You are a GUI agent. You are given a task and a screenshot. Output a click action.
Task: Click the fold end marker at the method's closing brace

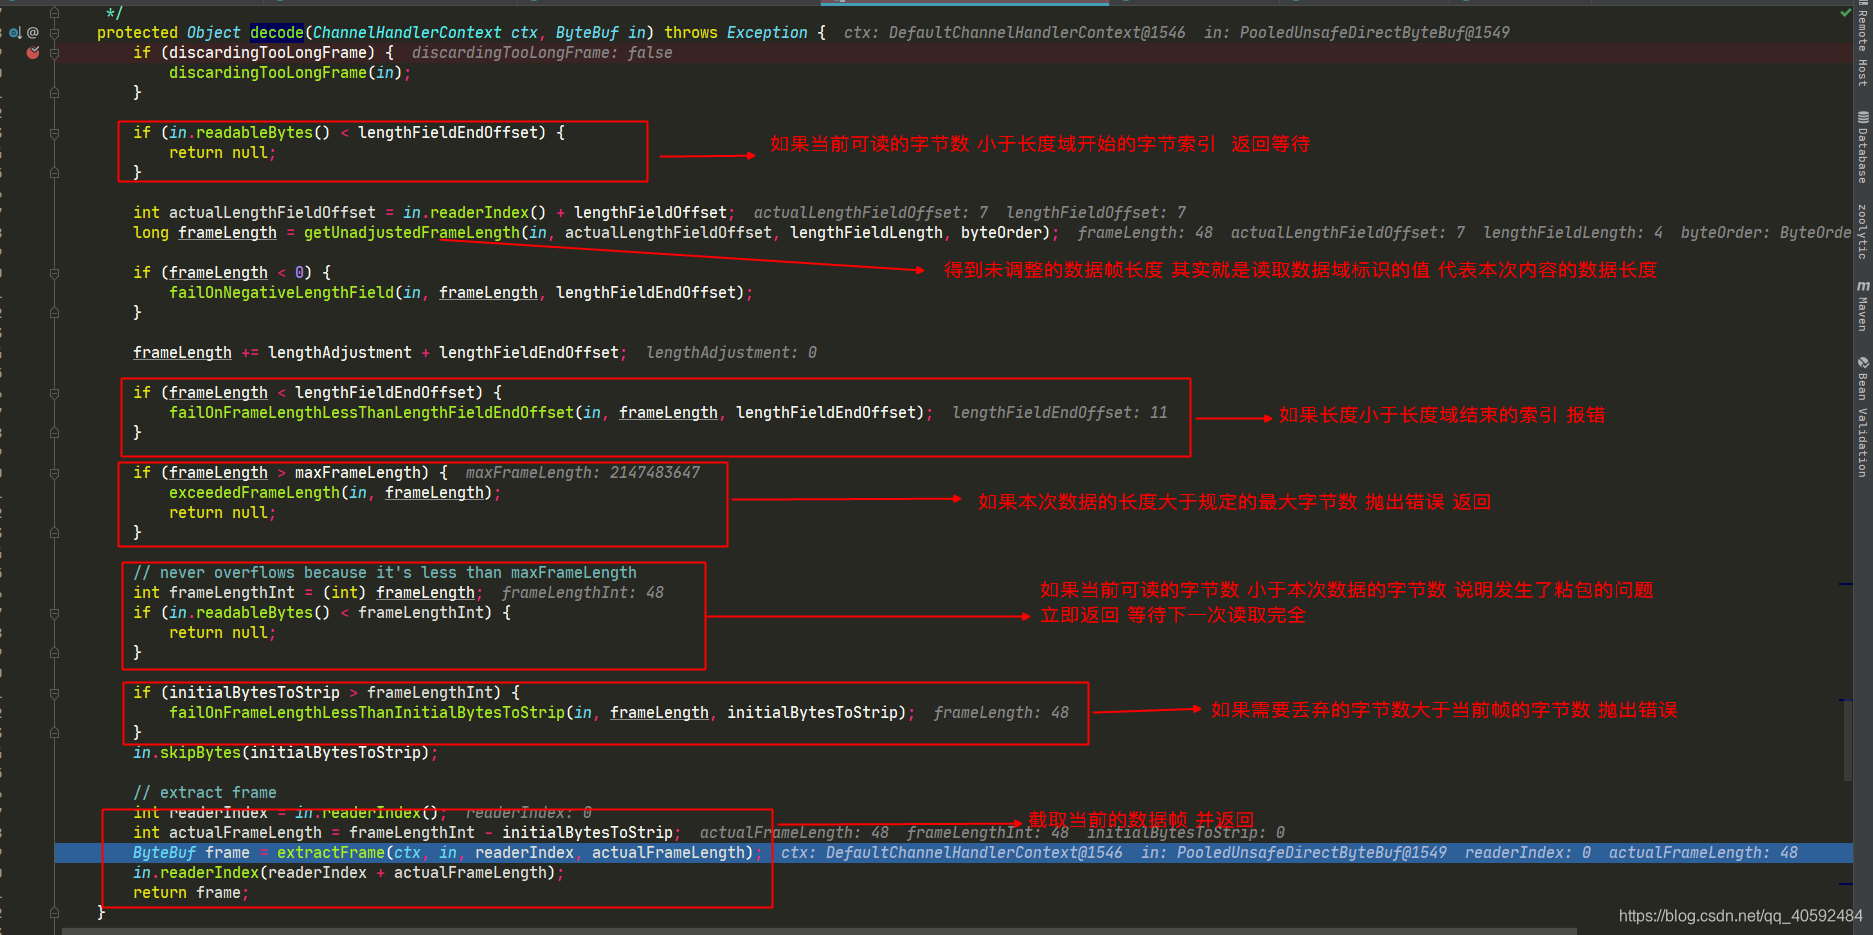pos(54,913)
